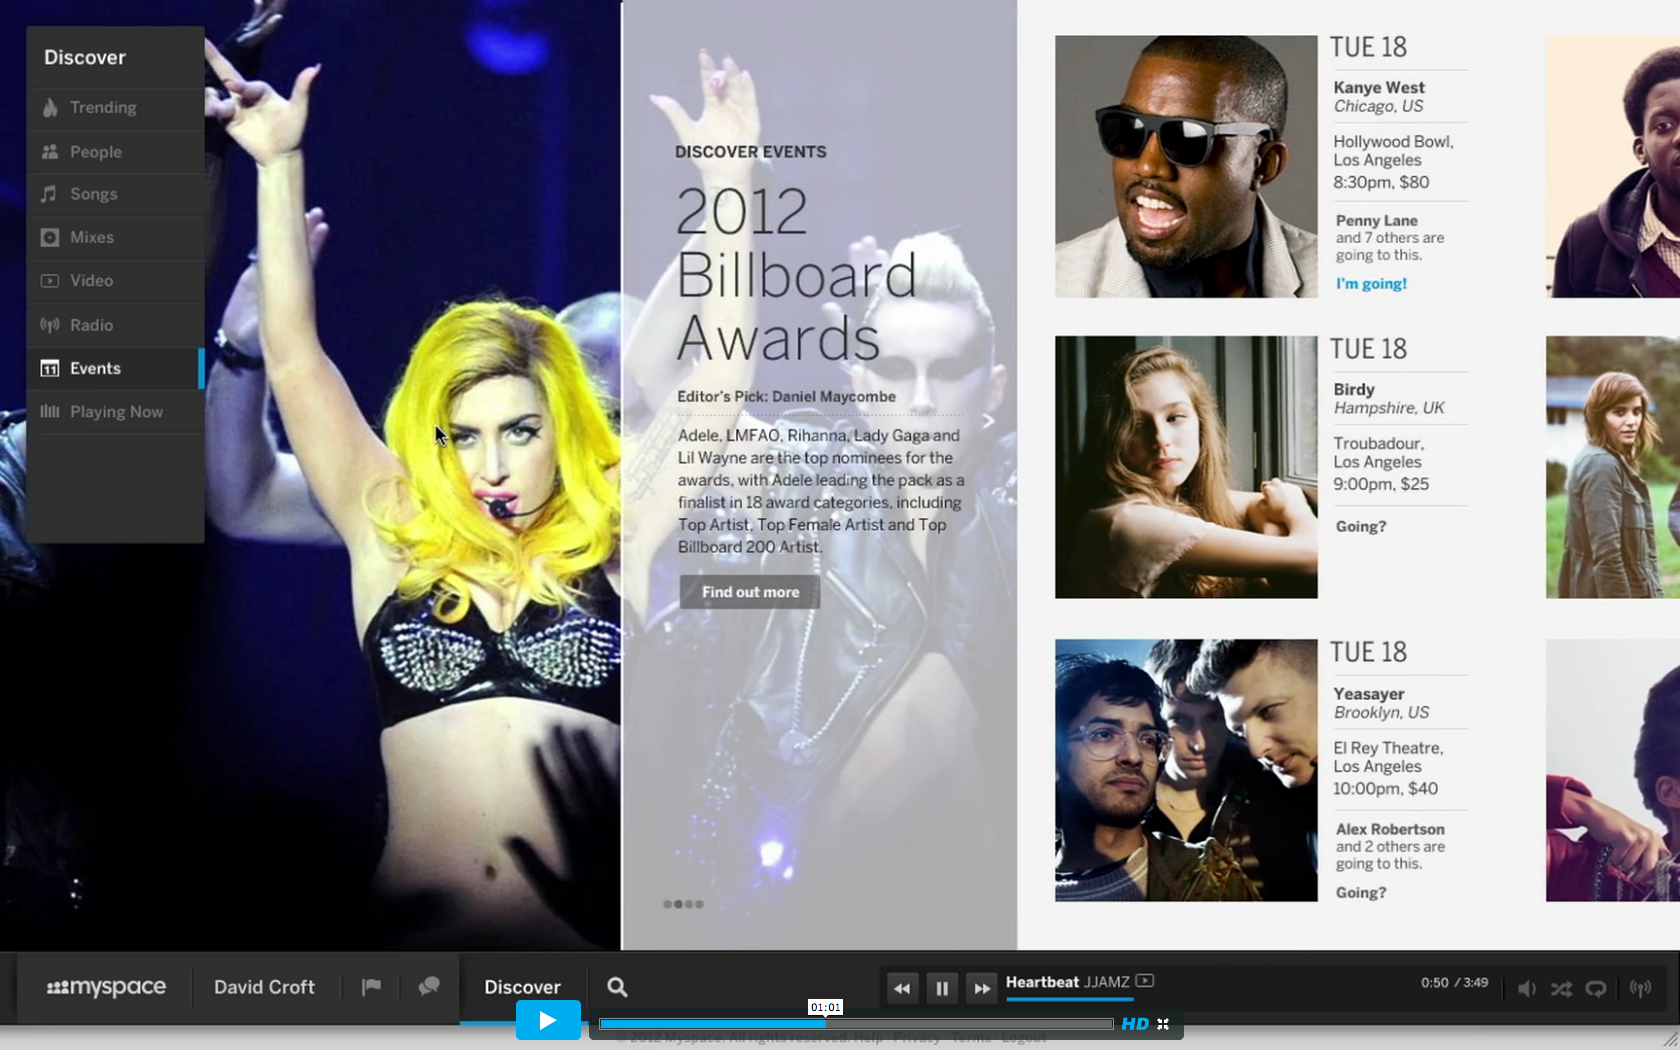Skip to the previous track

point(902,988)
